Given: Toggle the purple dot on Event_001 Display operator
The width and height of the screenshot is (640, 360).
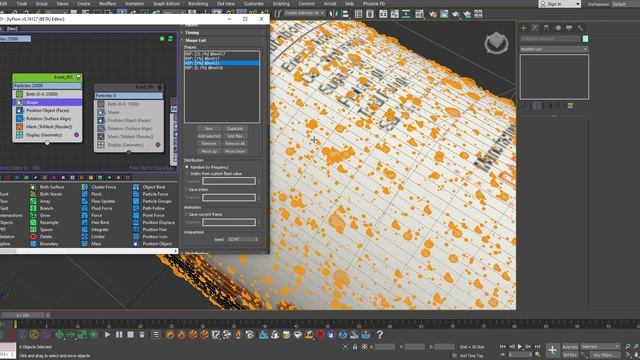Looking at the screenshot, I should click(x=76, y=135).
